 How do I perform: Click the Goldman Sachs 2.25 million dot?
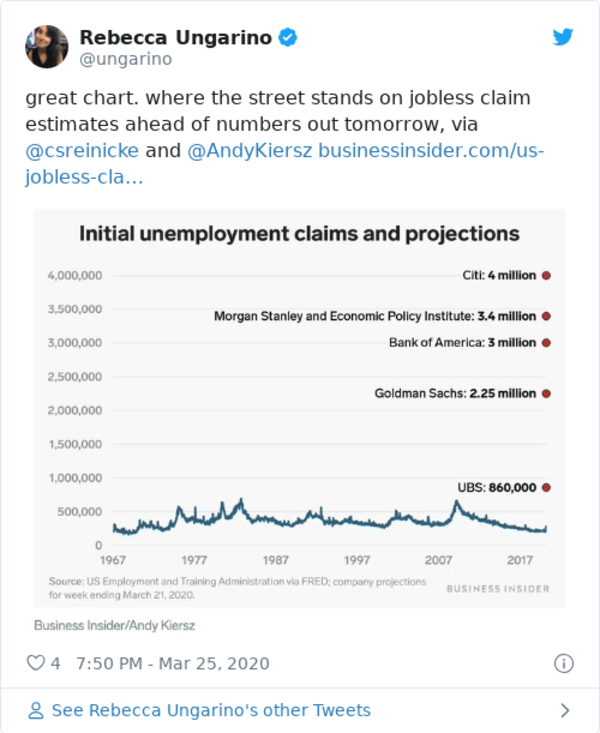pyautogui.click(x=546, y=394)
